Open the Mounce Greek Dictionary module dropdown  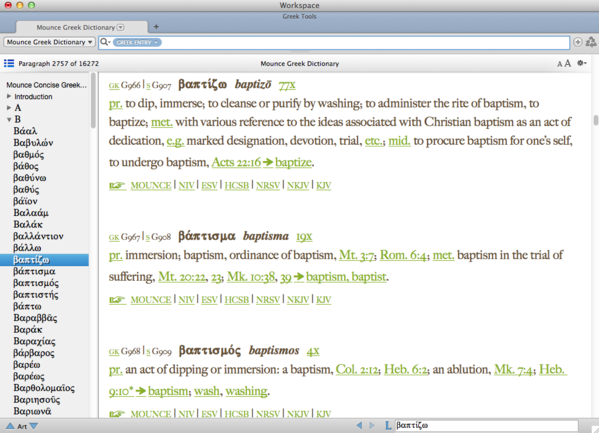(49, 42)
